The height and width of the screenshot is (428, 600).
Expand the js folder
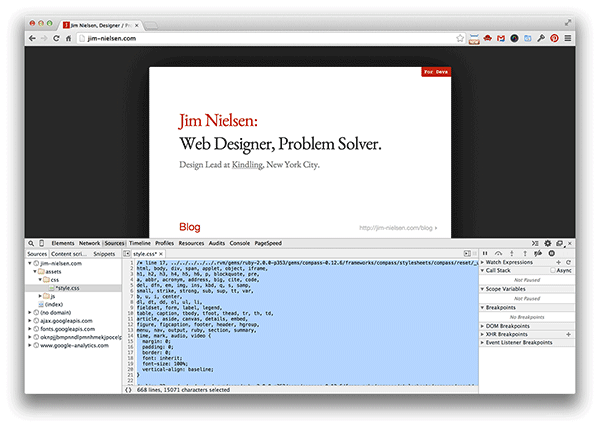pyautogui.click(x=40, y=296)
